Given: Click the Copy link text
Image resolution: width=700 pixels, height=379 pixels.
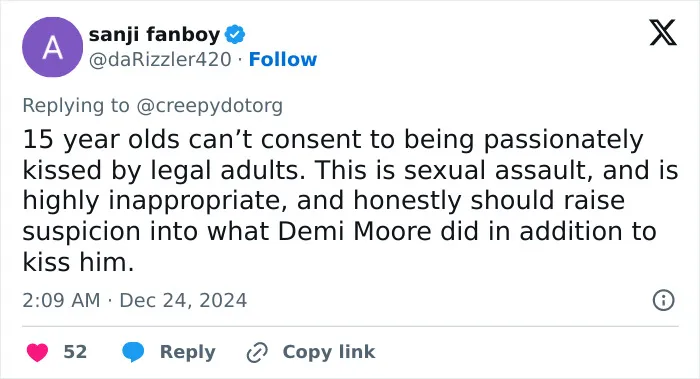Looking at the screenshot, I should click(329, 352).
